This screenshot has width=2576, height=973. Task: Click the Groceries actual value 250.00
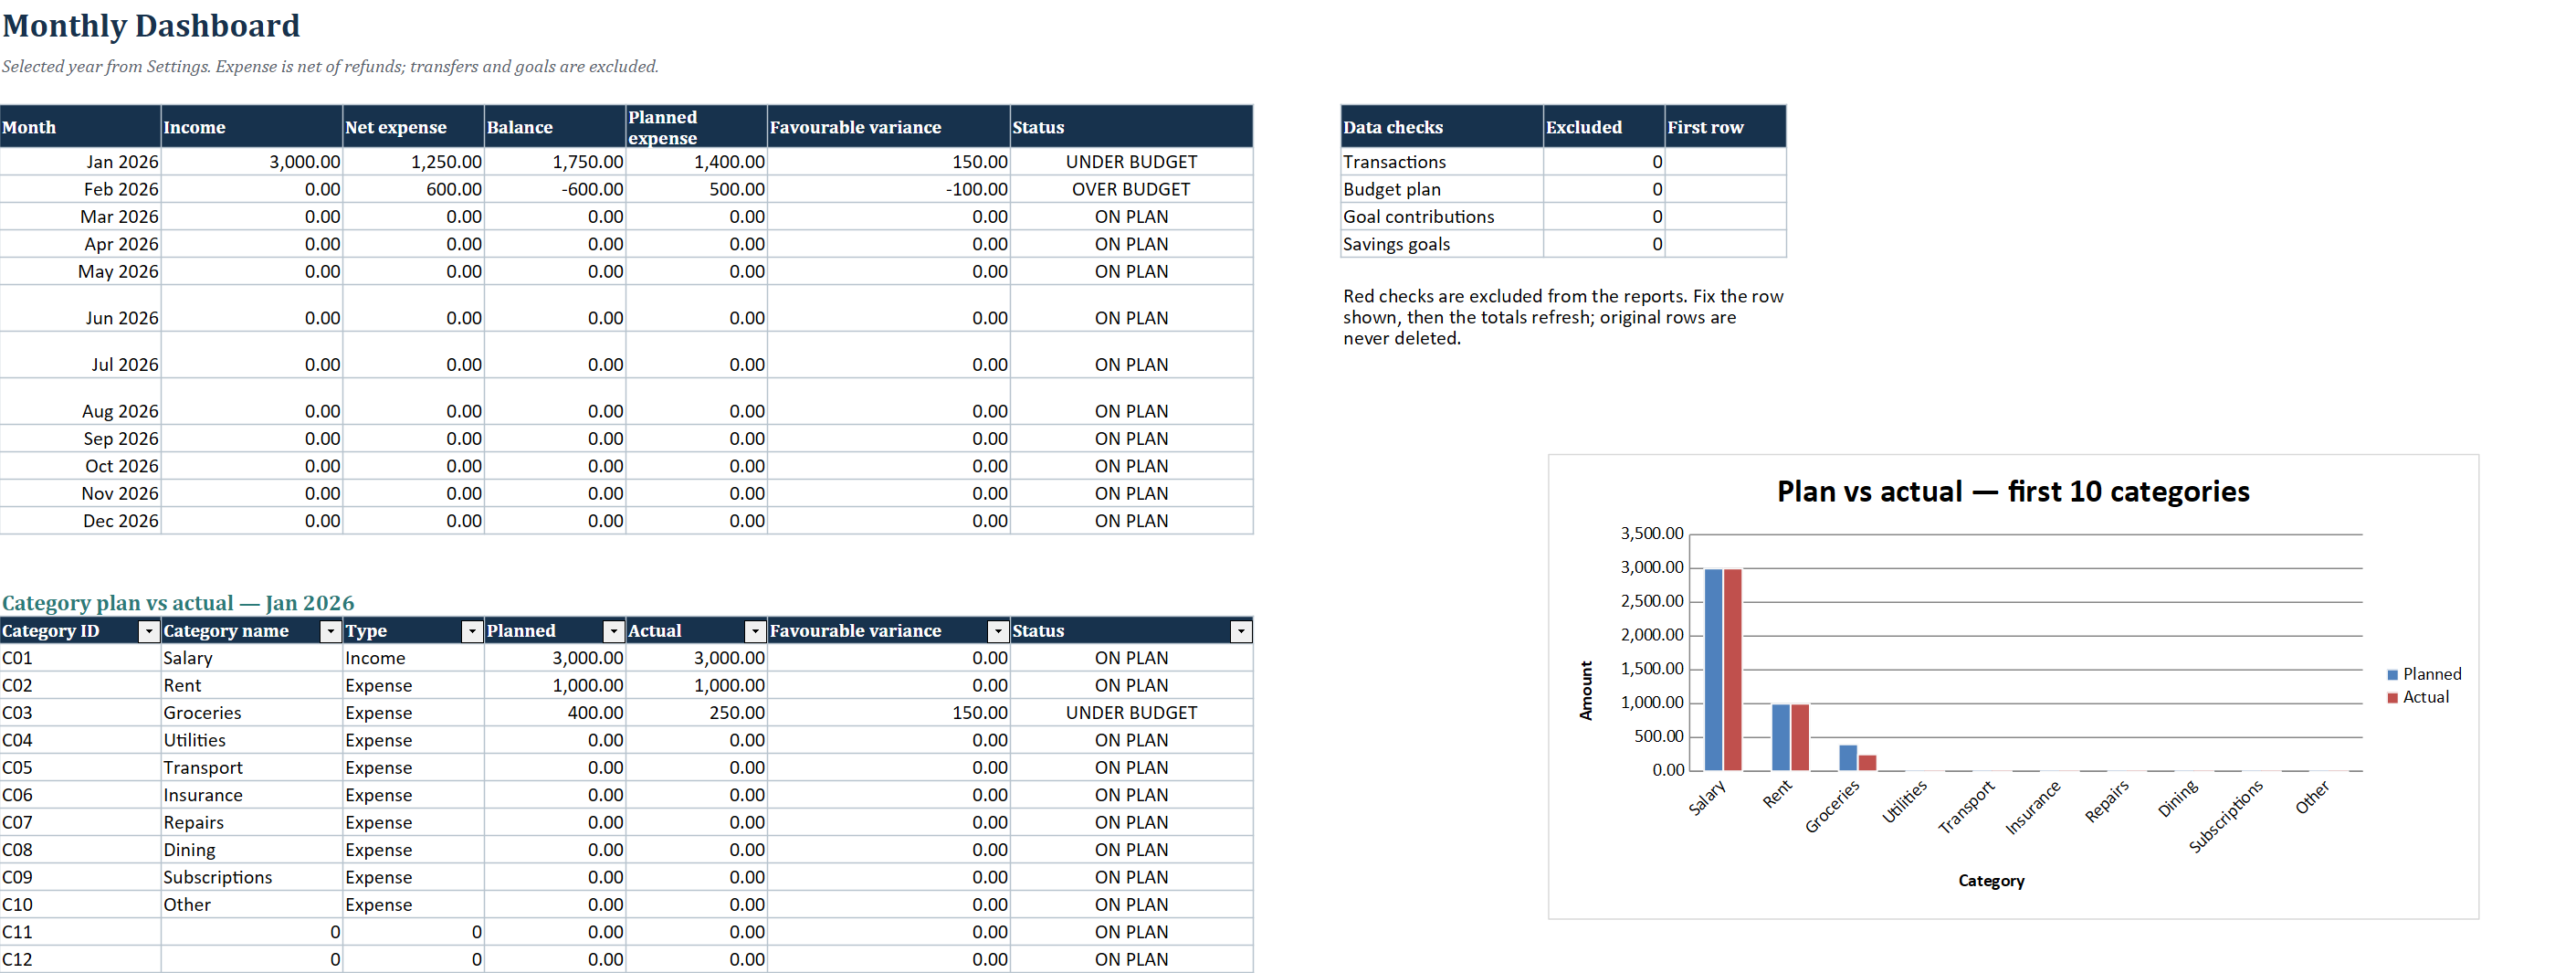point(697,712)
